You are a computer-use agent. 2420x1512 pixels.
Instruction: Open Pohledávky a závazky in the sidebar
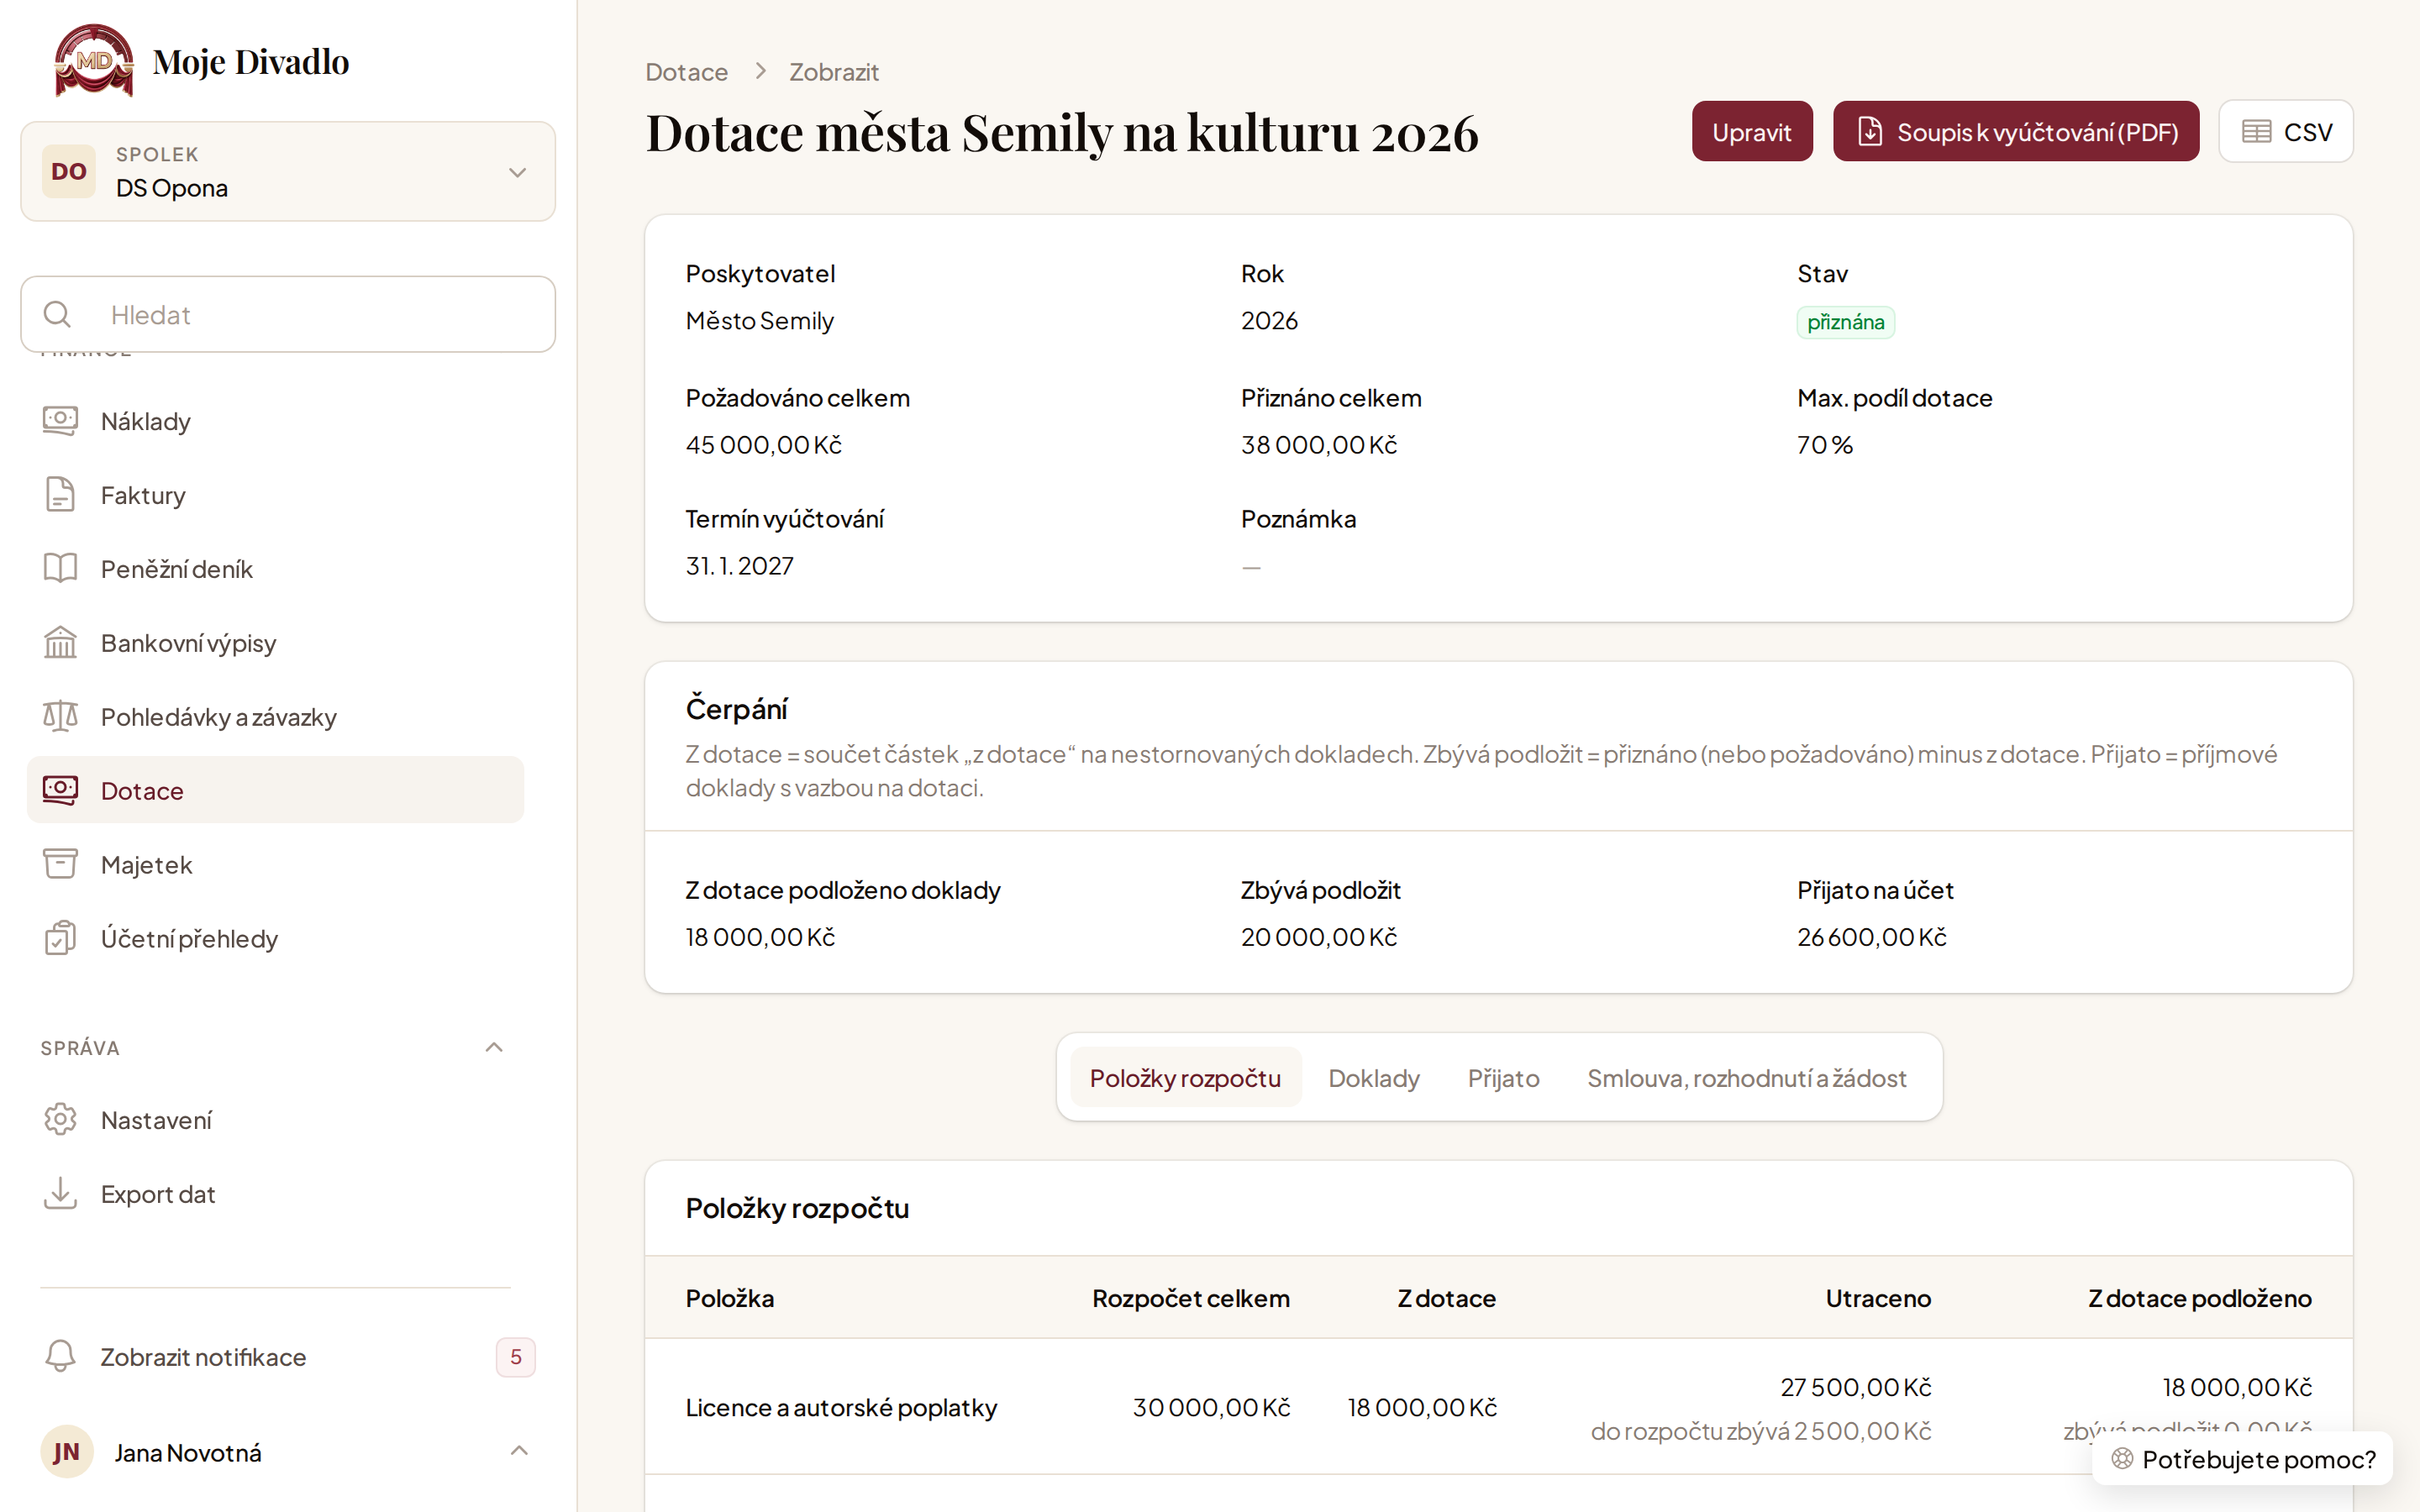tap(275, 717)
